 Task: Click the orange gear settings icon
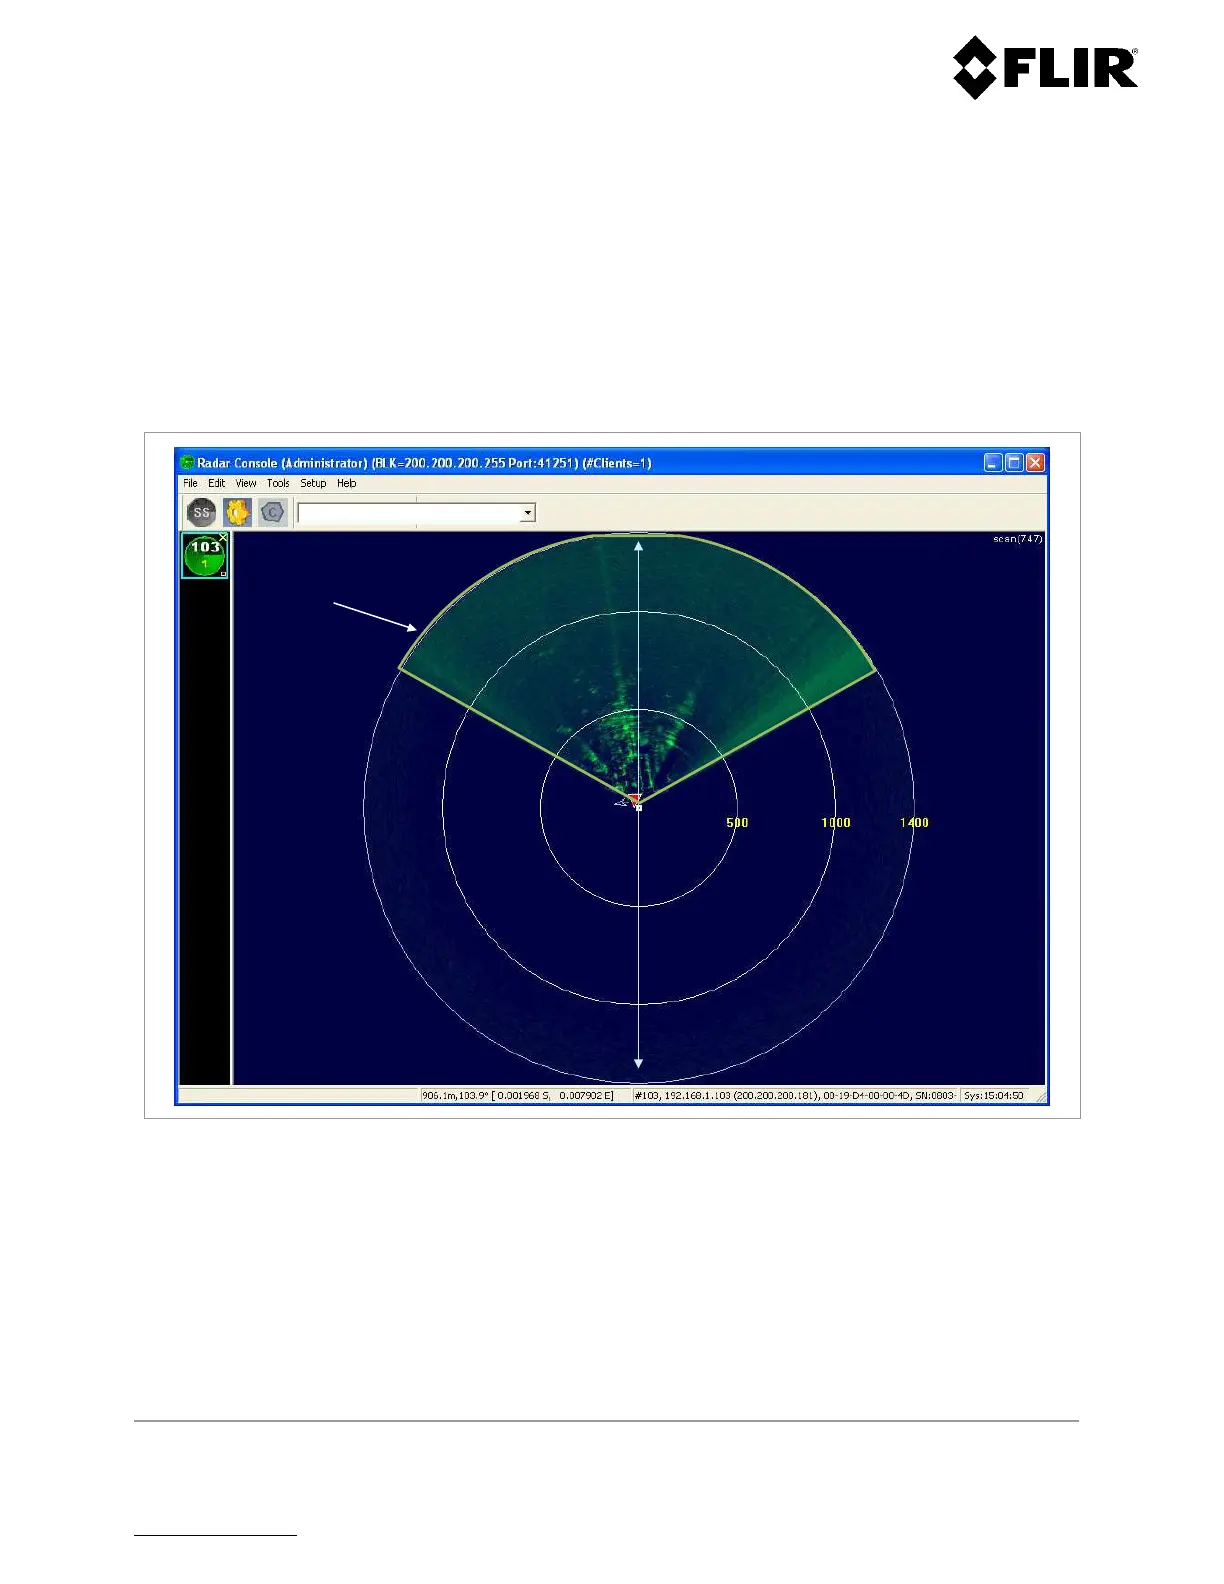tap(237, 512)
